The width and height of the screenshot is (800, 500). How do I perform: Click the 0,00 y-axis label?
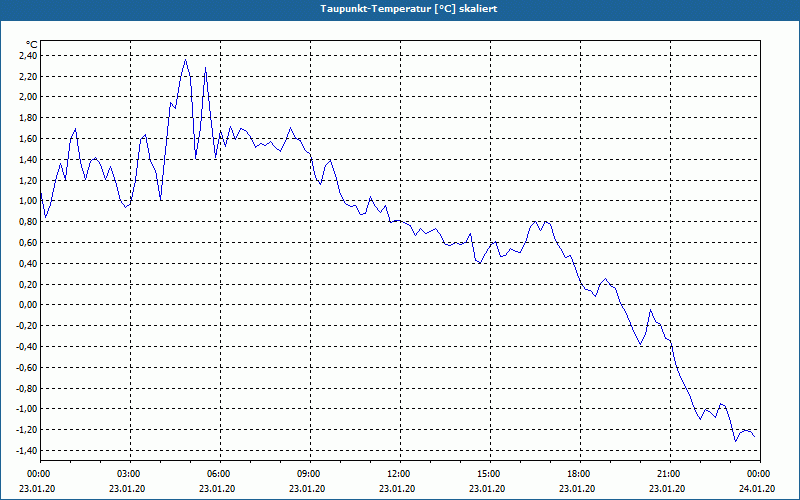(29, 305)
